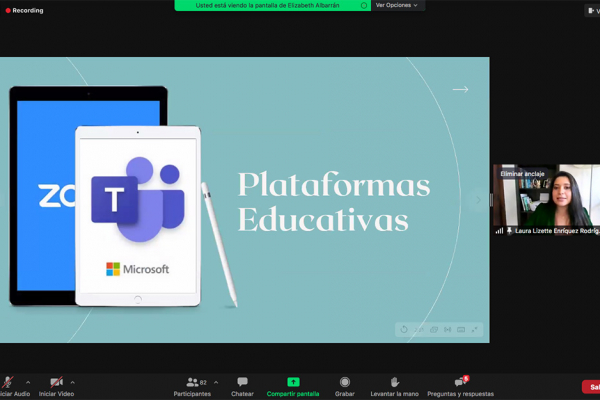Expand caret next to Participantes count

point(216,382)
